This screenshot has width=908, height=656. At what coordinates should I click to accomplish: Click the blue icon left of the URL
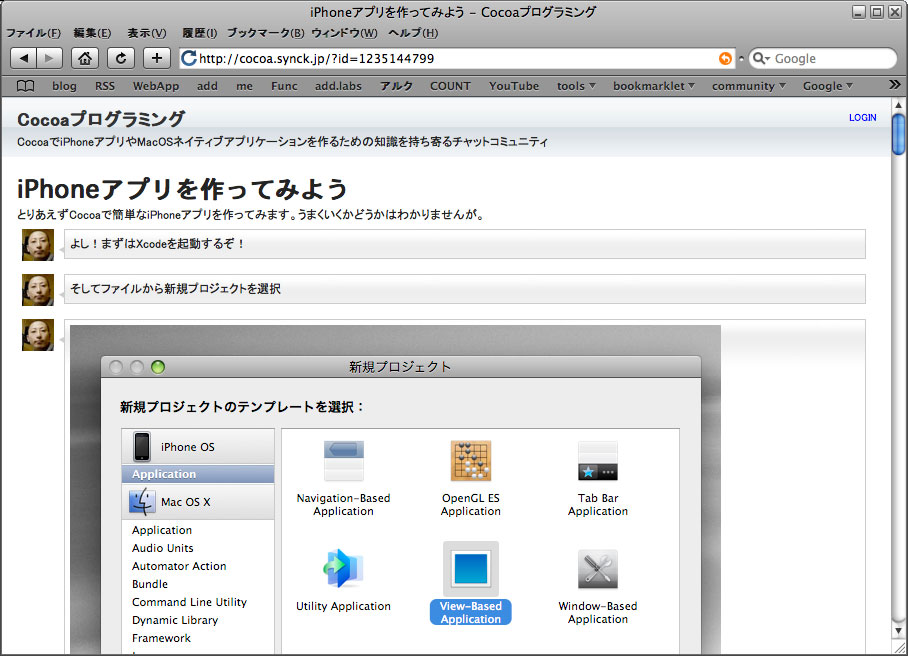tap(189, 58)
